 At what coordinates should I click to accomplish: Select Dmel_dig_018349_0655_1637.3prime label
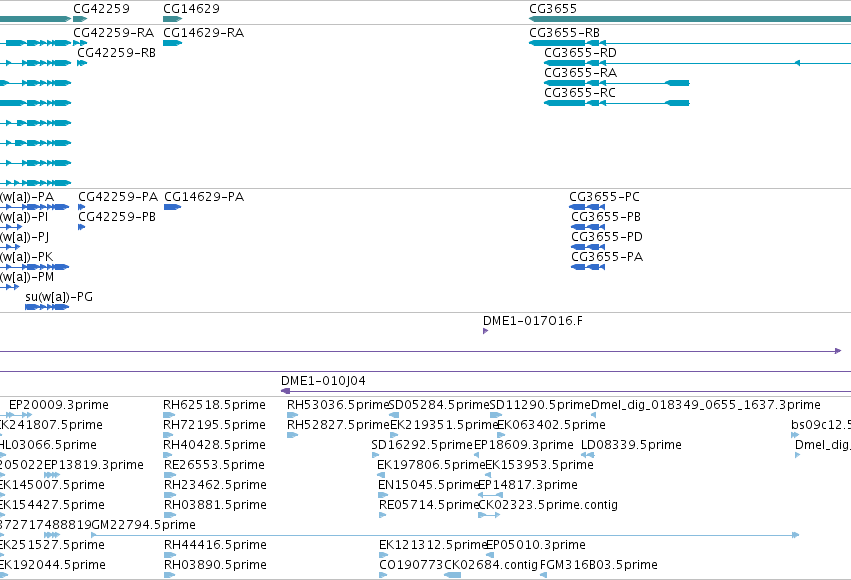(706, 405)
